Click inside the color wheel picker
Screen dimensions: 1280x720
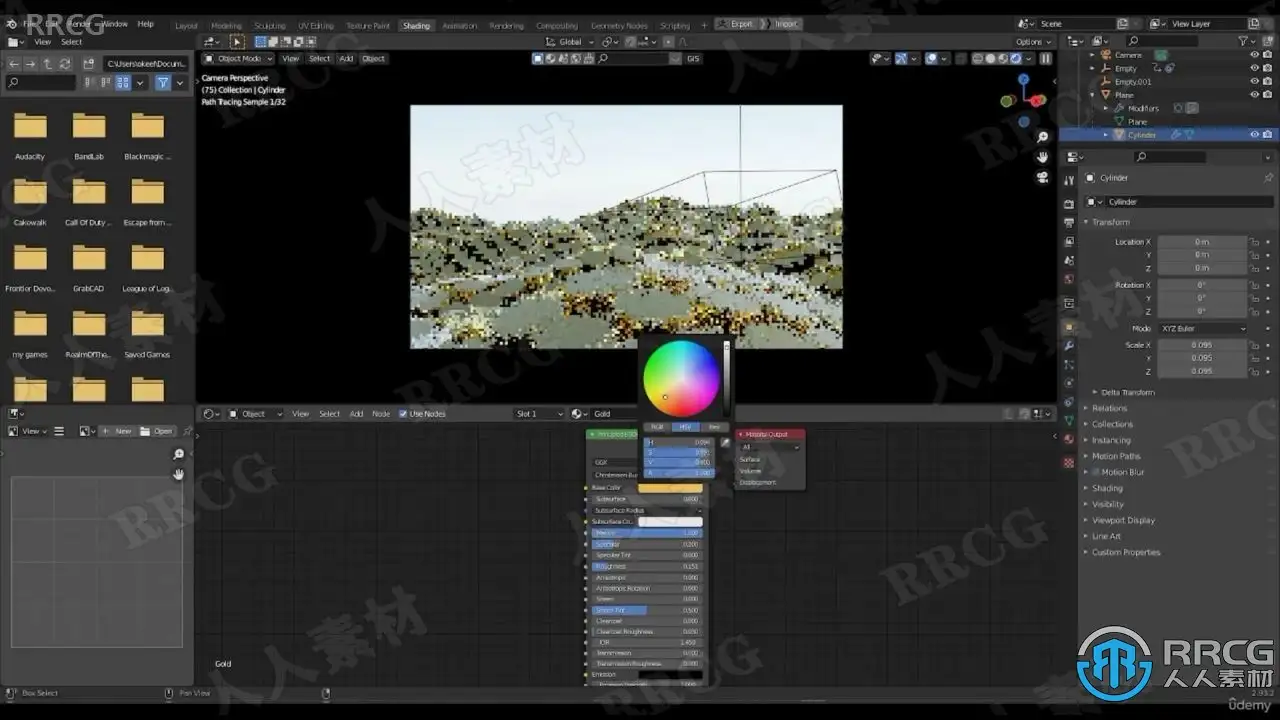[x=681, y=379]
